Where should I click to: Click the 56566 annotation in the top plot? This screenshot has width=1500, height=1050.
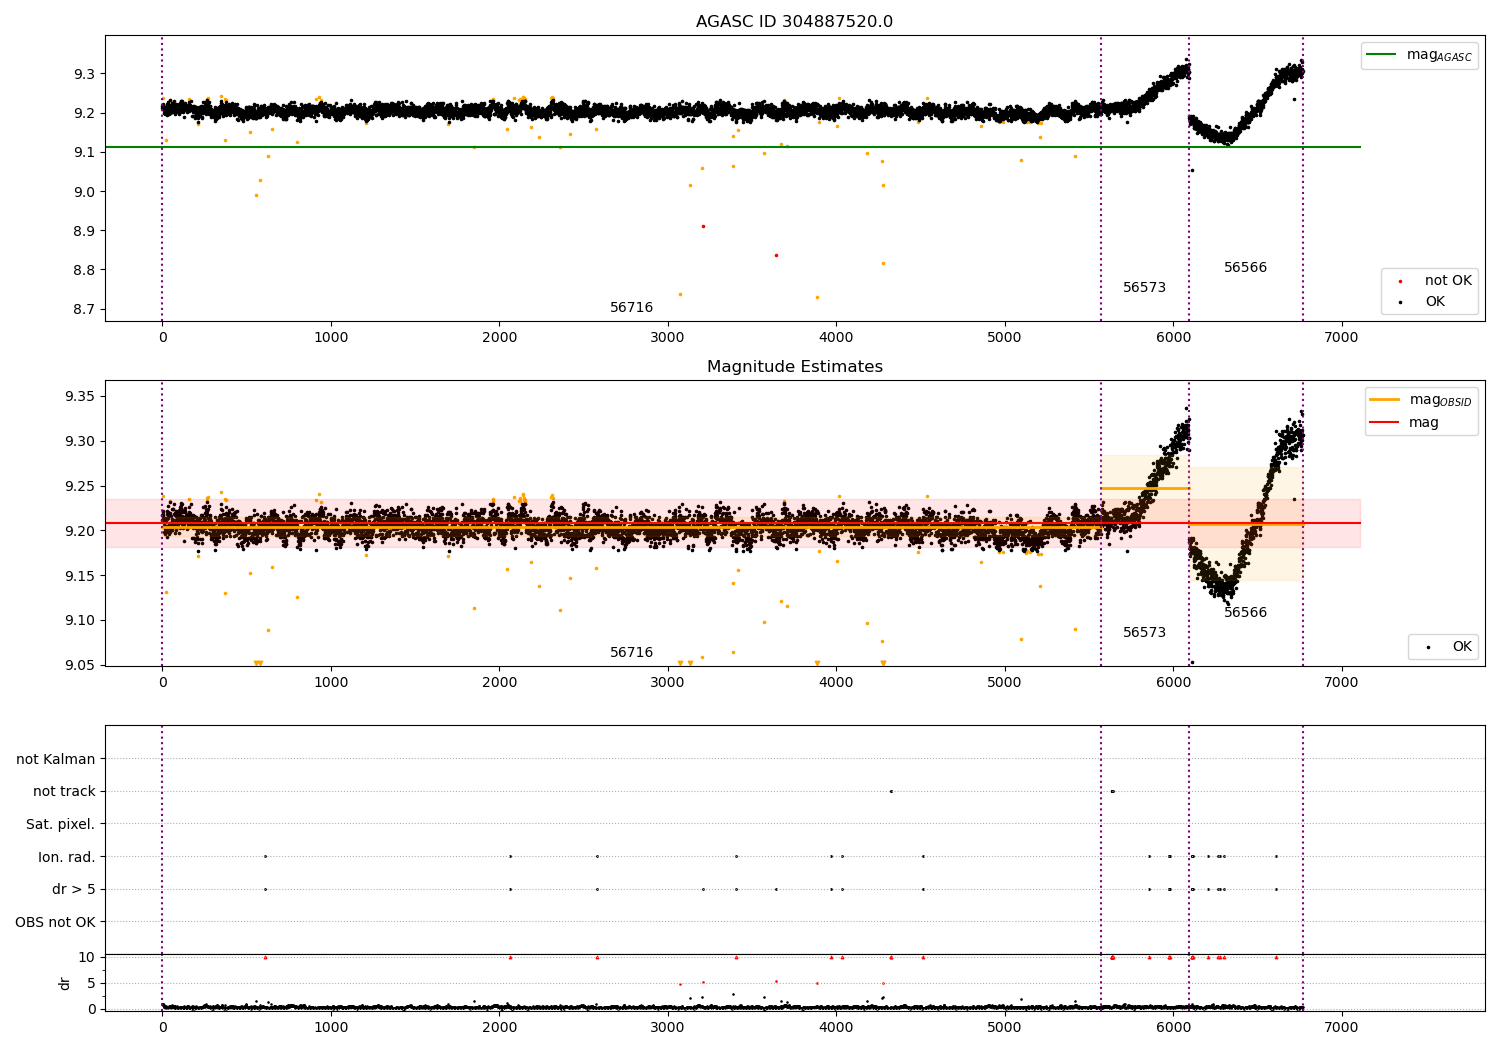1245,268
